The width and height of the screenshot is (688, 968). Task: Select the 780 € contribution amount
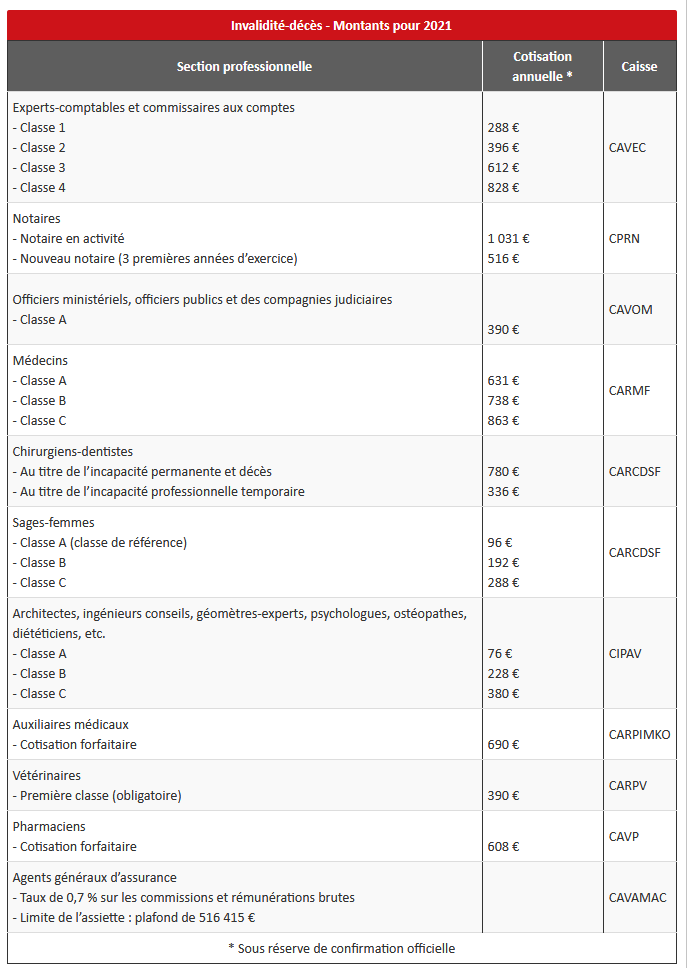(x=503, y=472)
